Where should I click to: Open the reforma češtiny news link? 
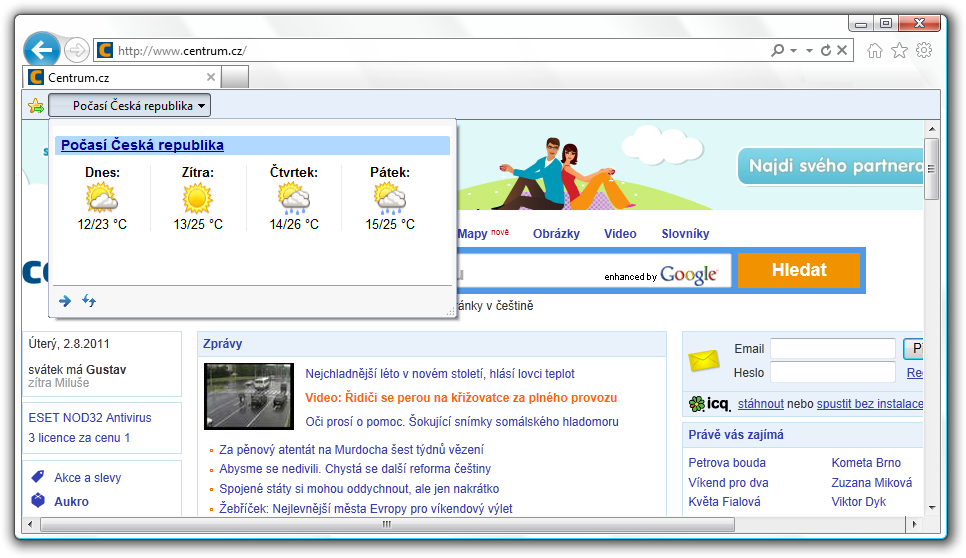[355, 469]
